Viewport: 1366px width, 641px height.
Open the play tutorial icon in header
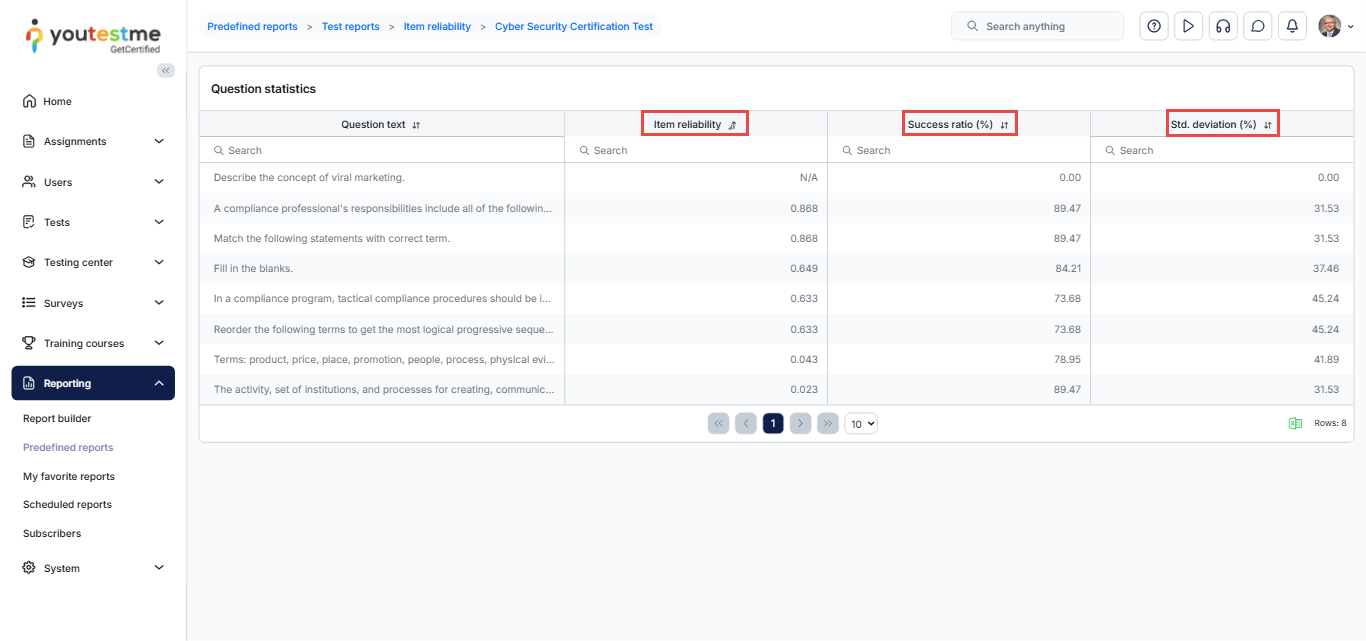pos(1188,26)
